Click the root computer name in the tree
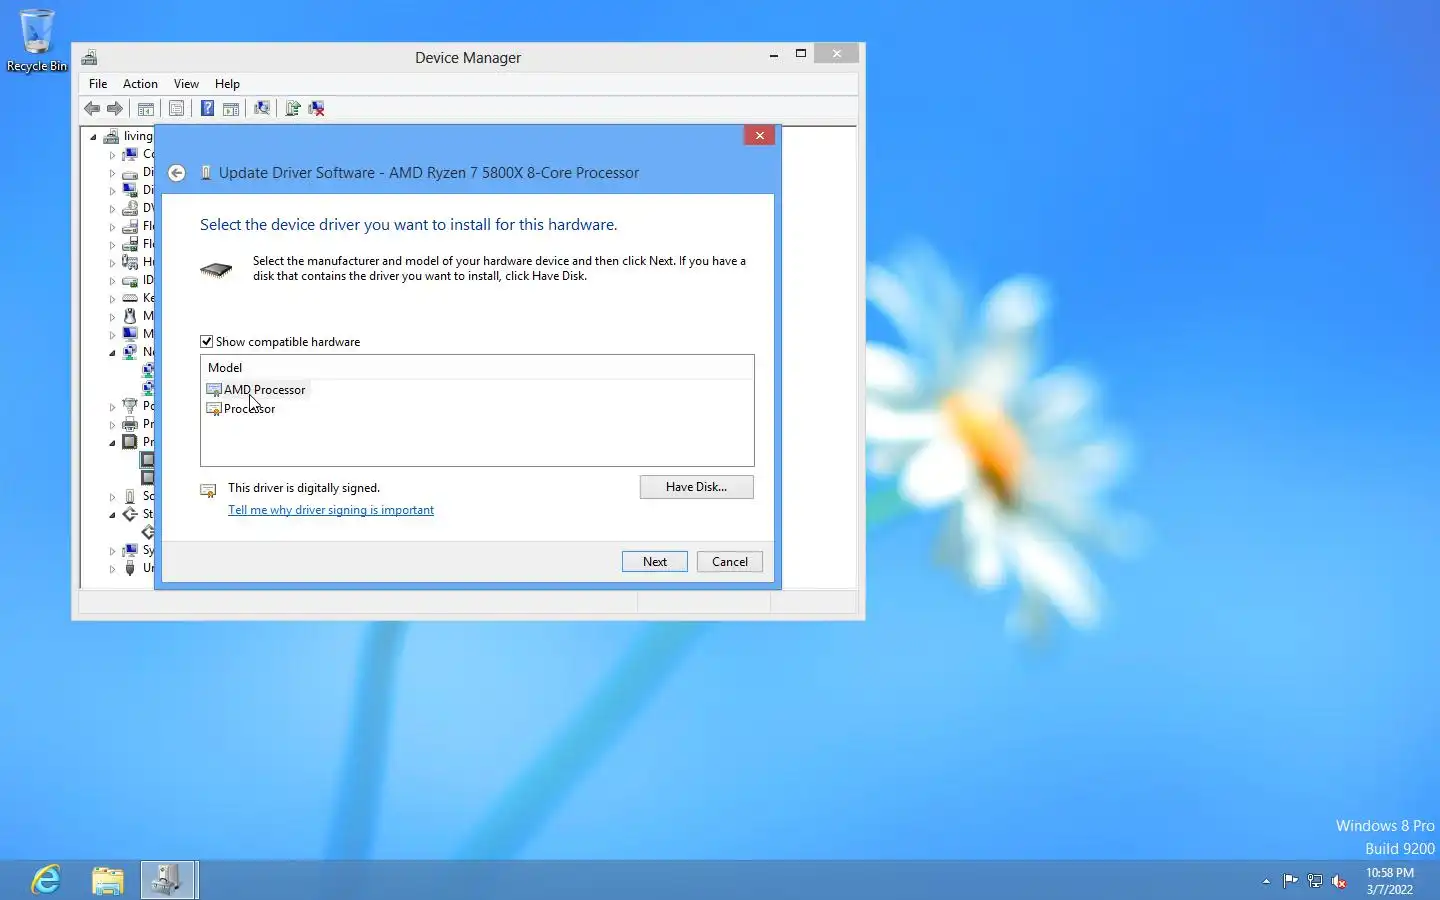Screen dimensions: 1440x900 [138, 136]
